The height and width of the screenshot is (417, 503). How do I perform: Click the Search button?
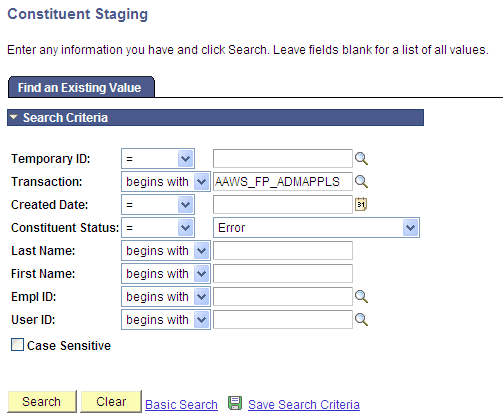pyautogui.click(x=42, y=401)
